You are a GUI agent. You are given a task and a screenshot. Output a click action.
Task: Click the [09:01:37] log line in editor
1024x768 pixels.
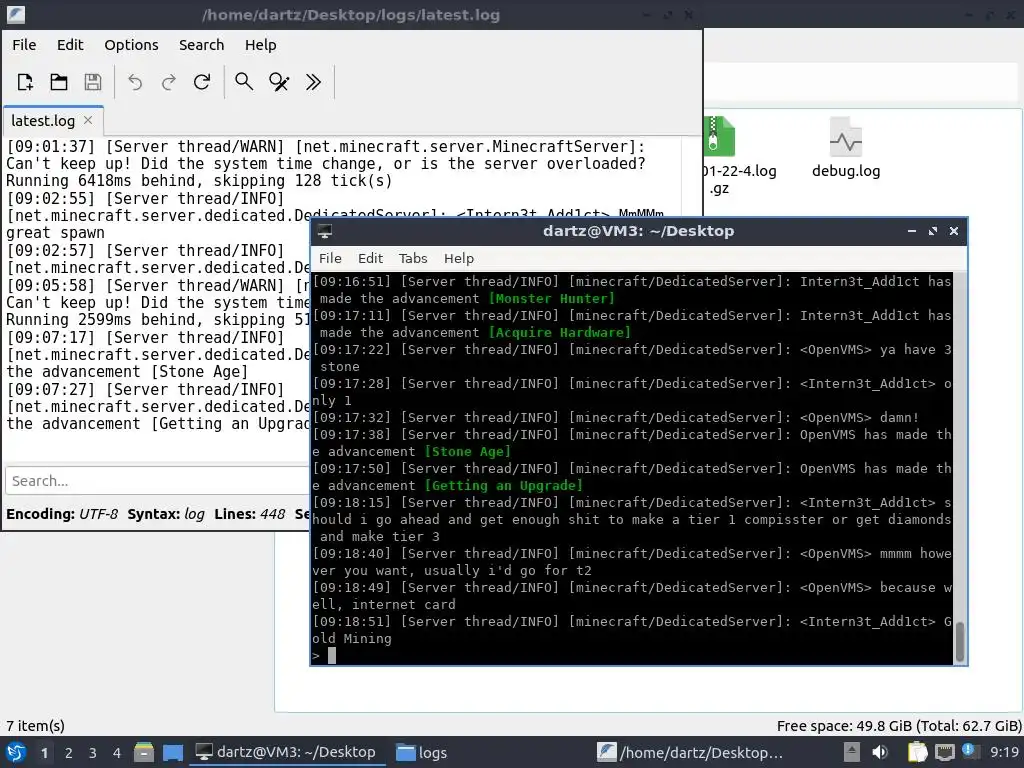tap(326, 146)
